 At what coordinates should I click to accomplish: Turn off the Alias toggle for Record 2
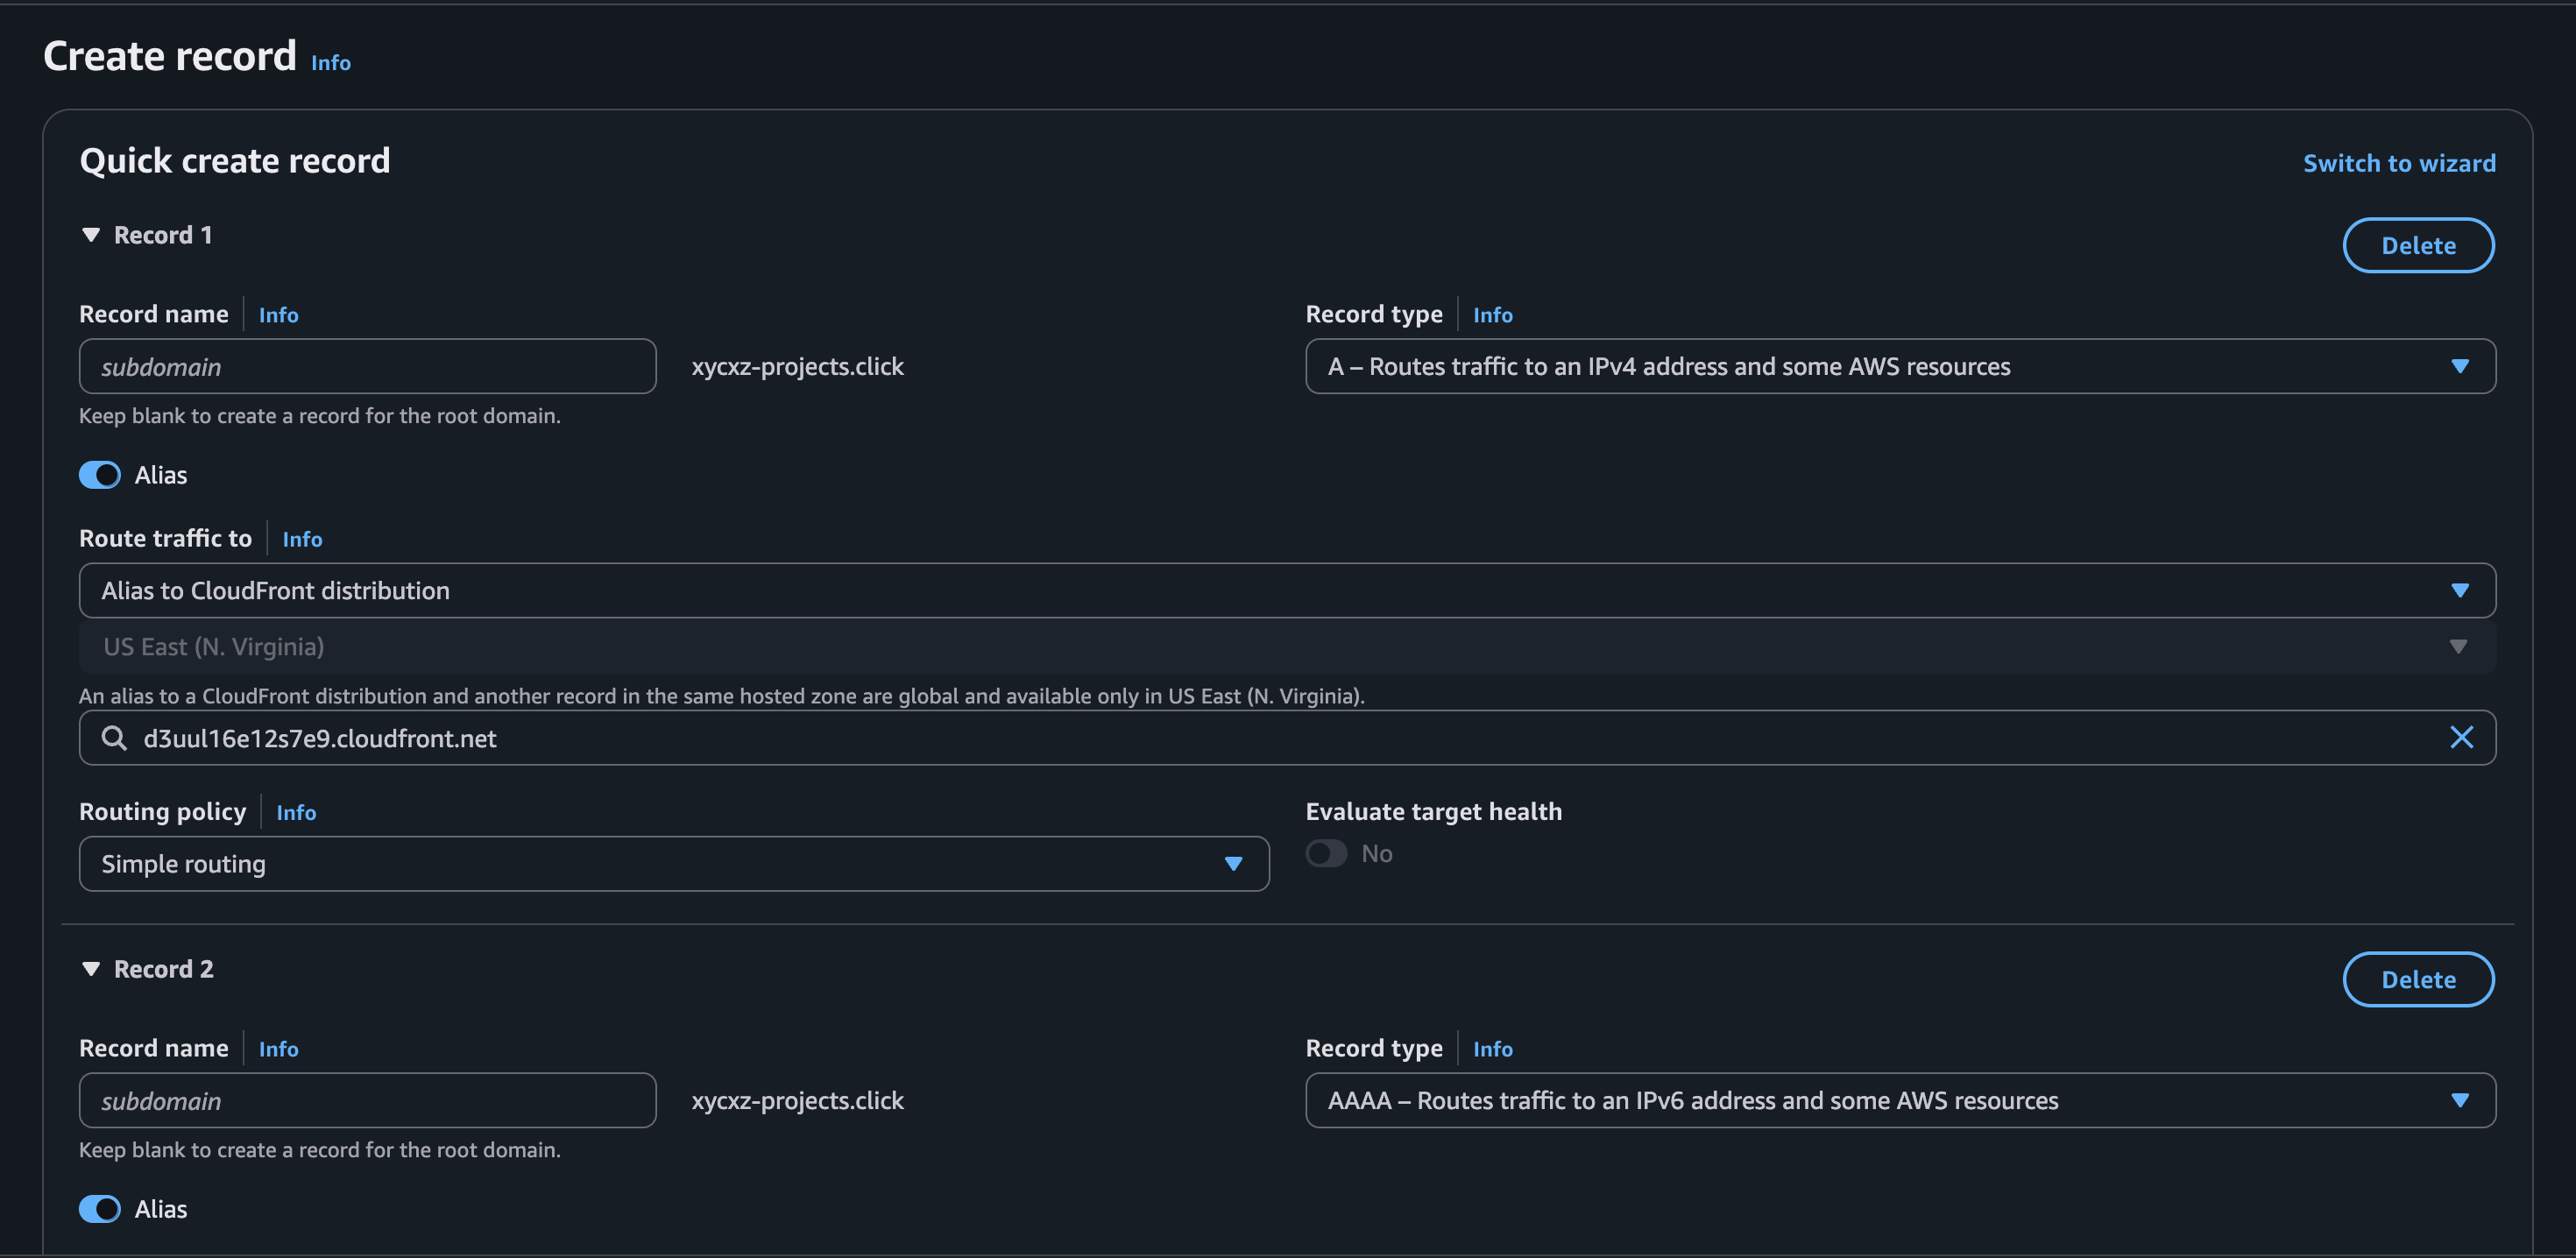(x=100, y=1209)
